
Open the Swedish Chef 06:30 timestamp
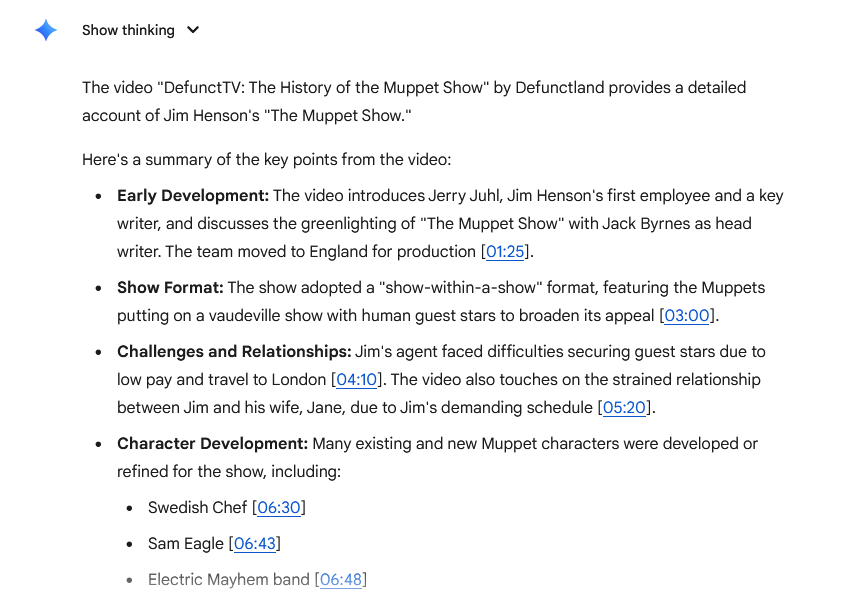279,508
